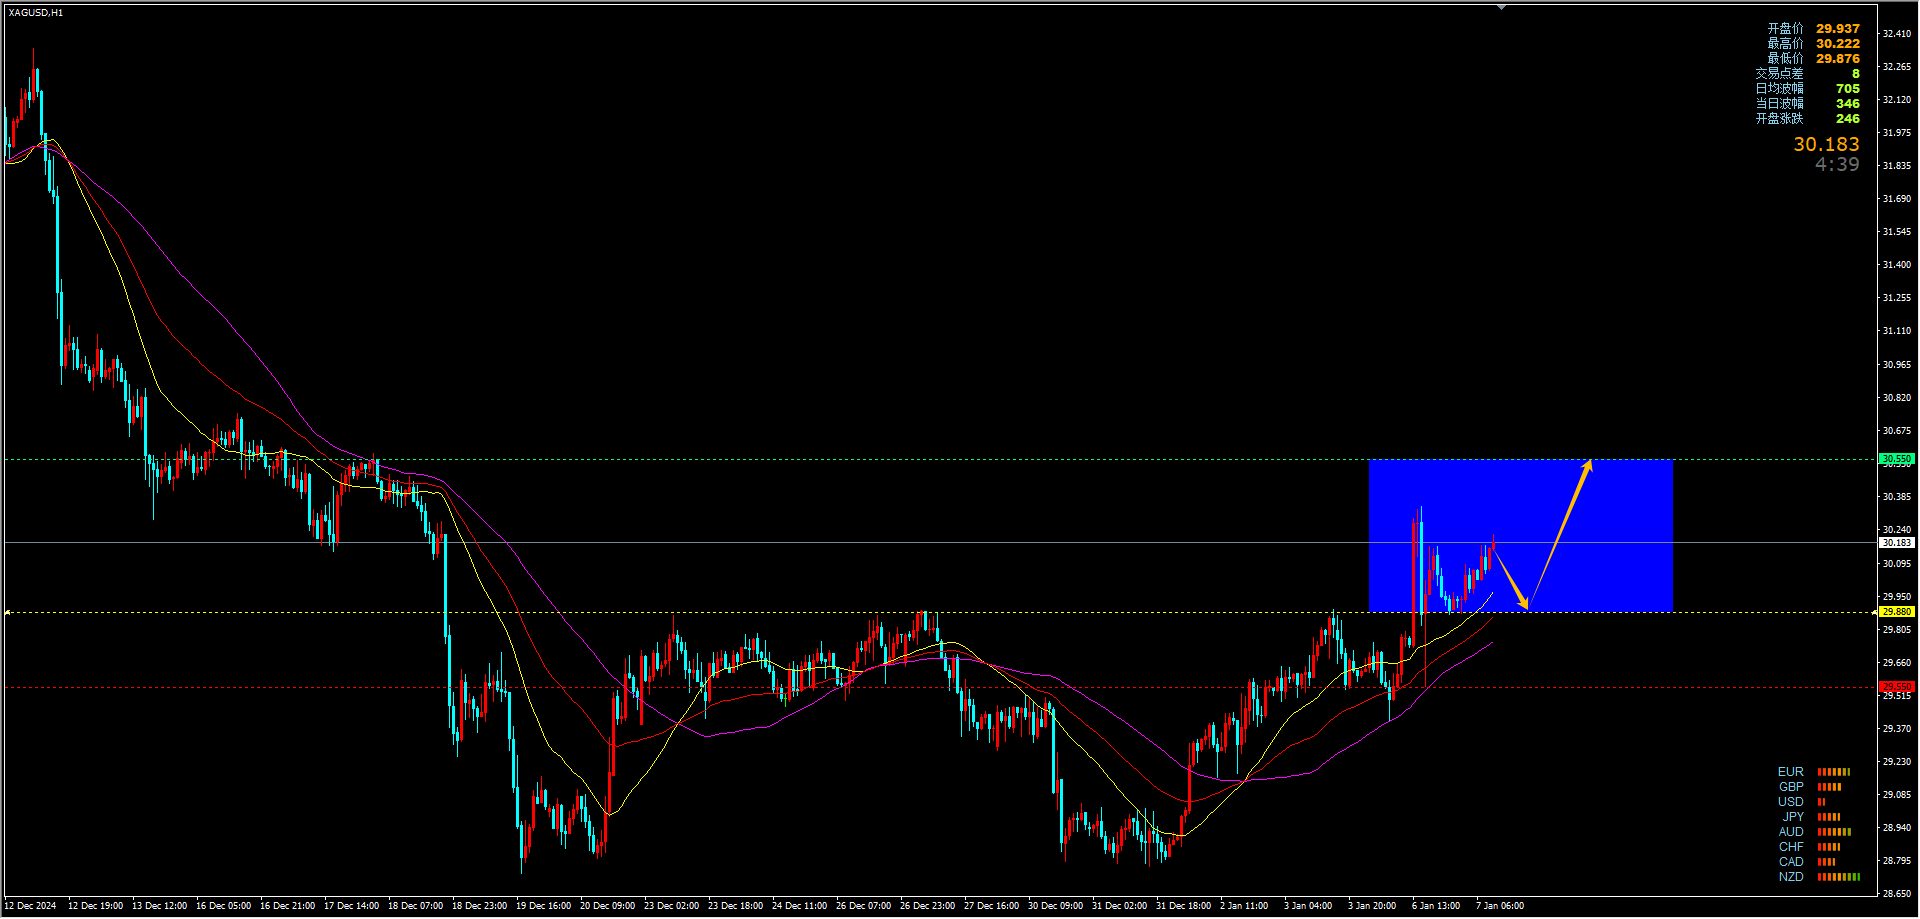
Task: Click the 7 Jan 06:00 time axis label
Action: (1500, 906)
